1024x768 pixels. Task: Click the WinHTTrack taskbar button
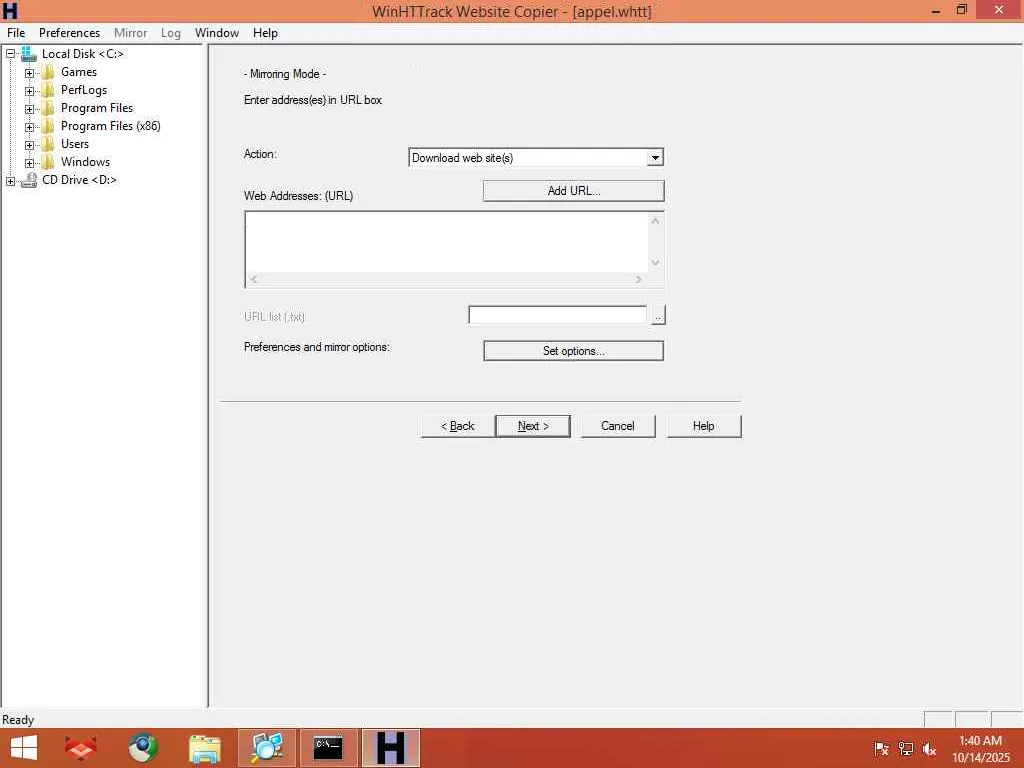point(391,748)
